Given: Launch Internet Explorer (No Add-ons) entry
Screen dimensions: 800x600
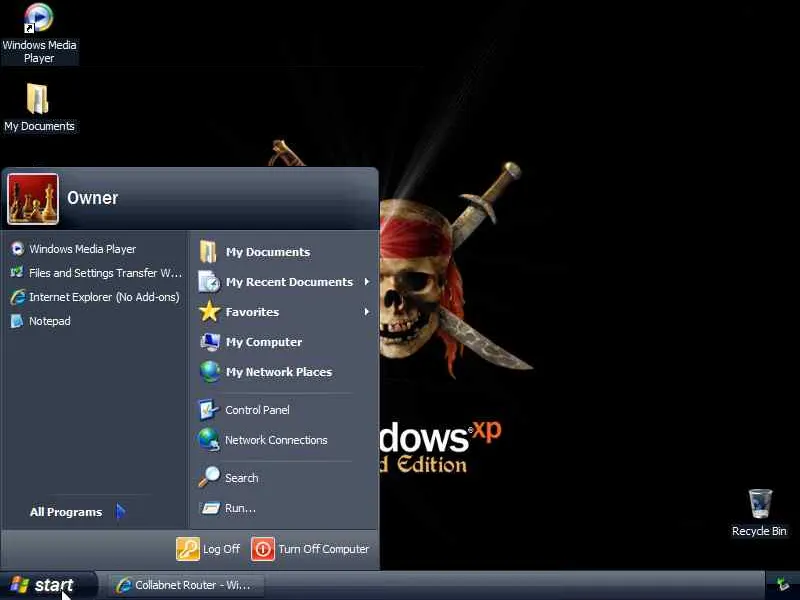Looking at the screenshot, I should coord(104,297).
